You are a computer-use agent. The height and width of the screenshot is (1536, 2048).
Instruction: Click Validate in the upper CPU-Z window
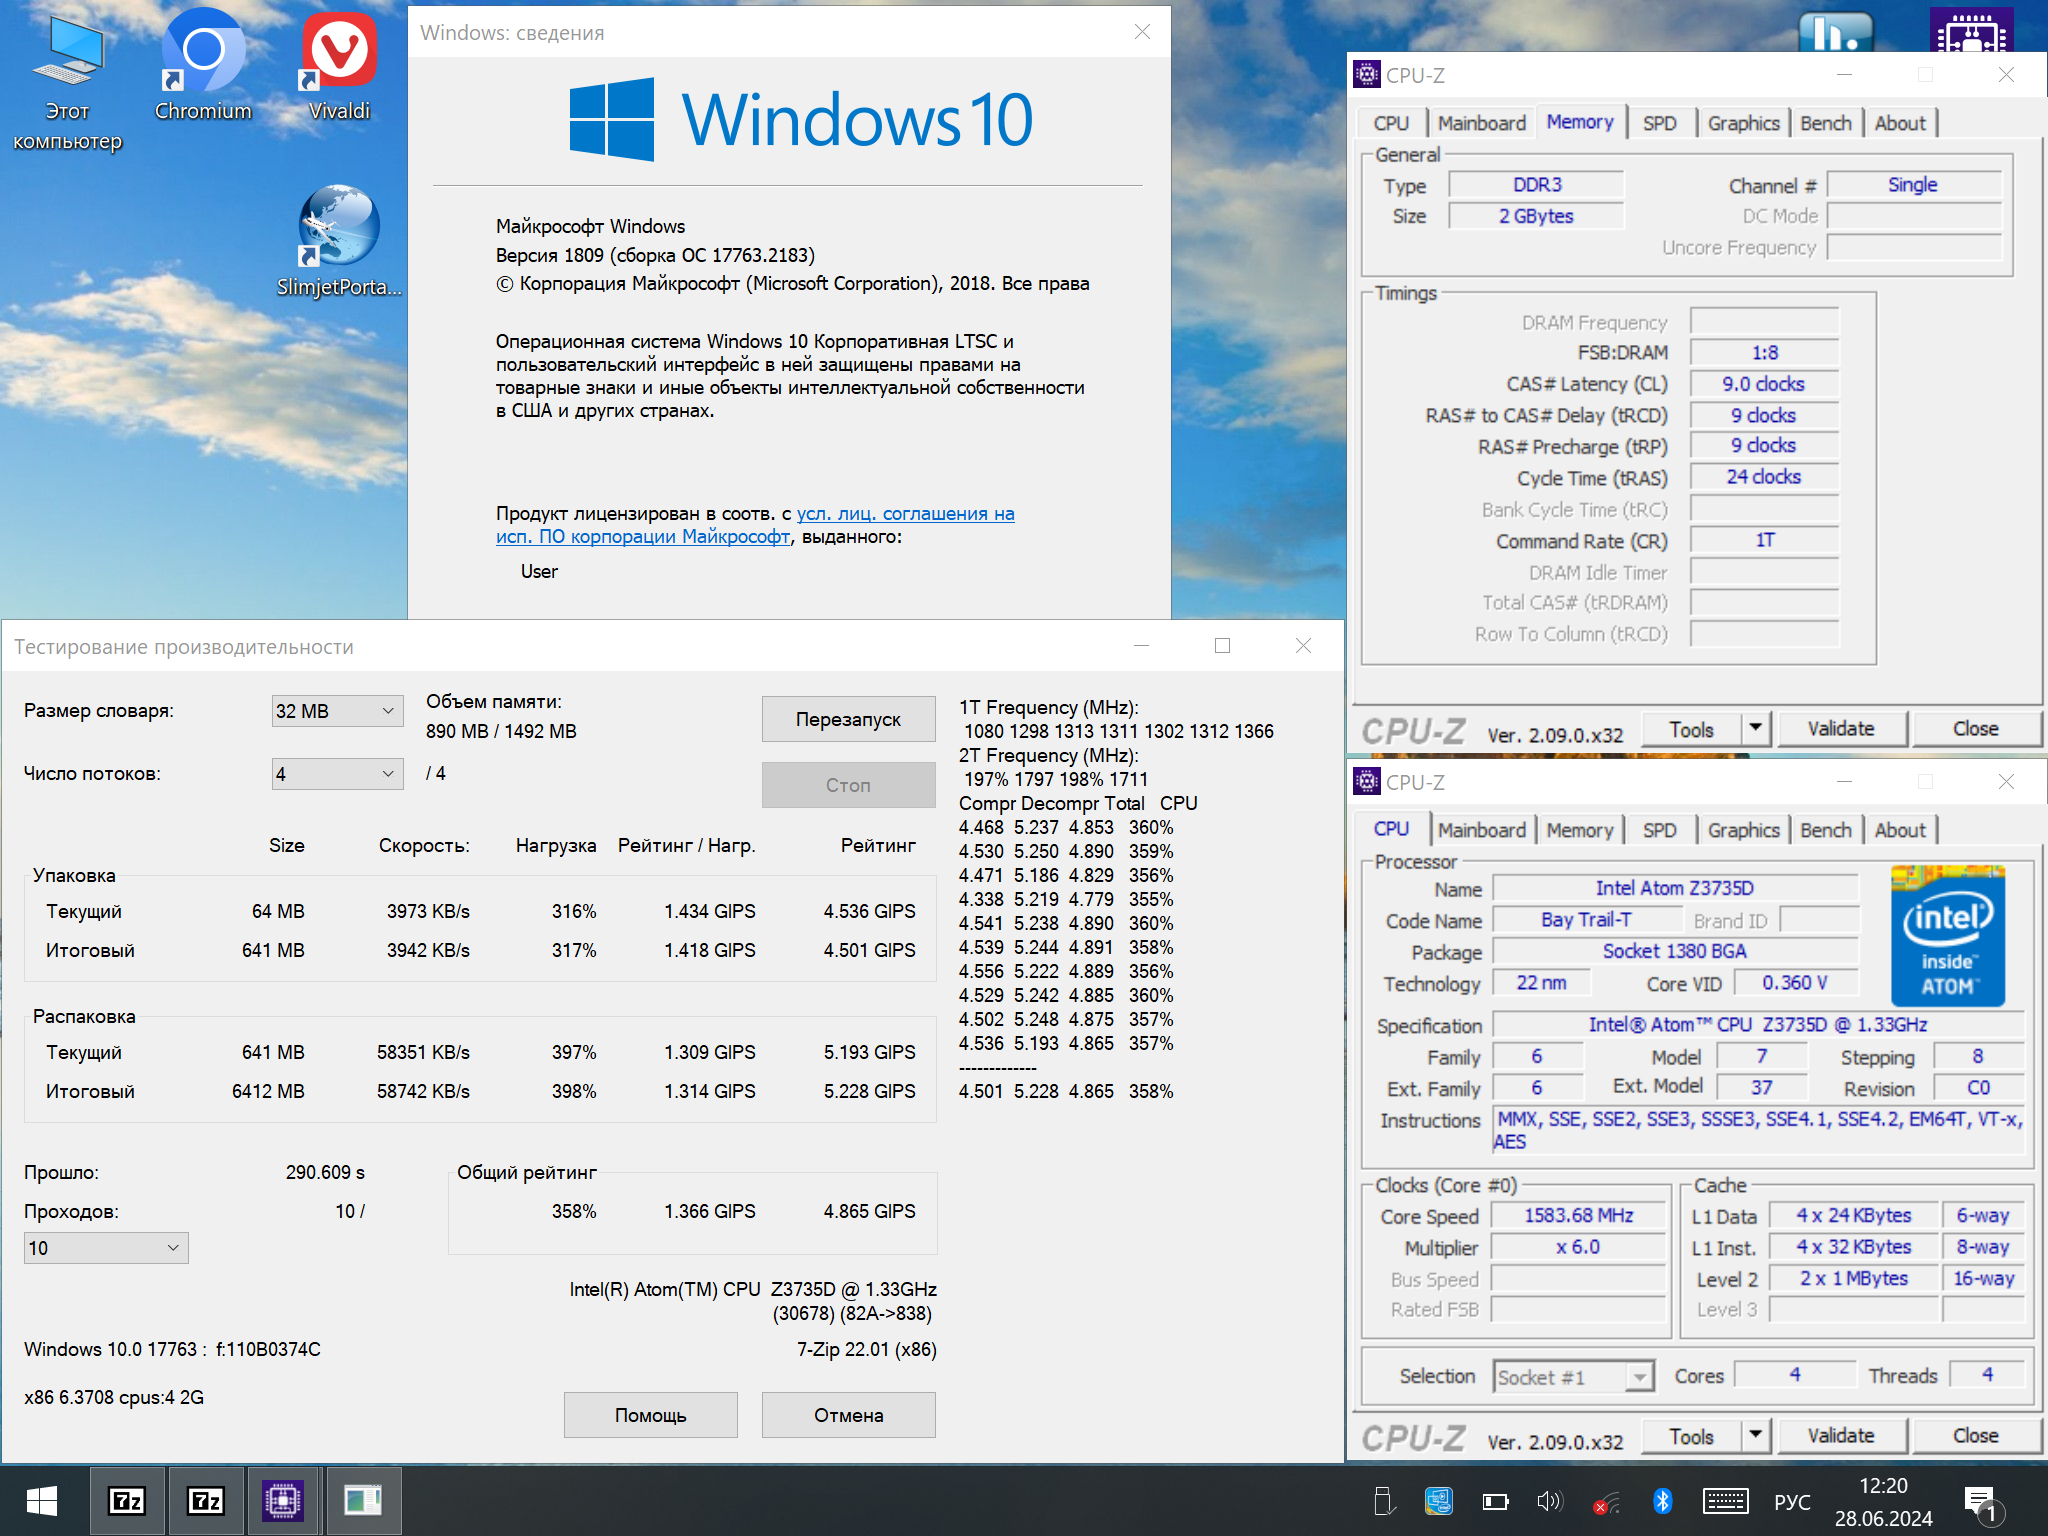coord(1841,729)
